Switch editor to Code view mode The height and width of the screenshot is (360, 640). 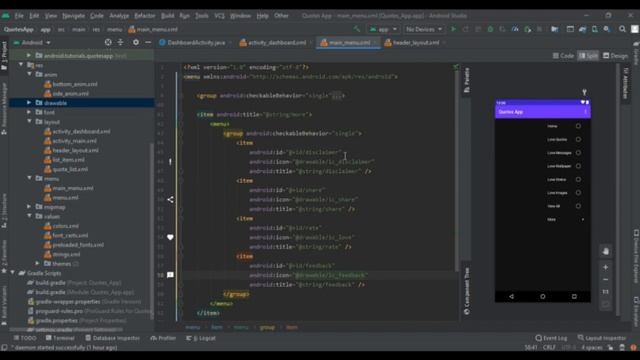click(563, 56)
